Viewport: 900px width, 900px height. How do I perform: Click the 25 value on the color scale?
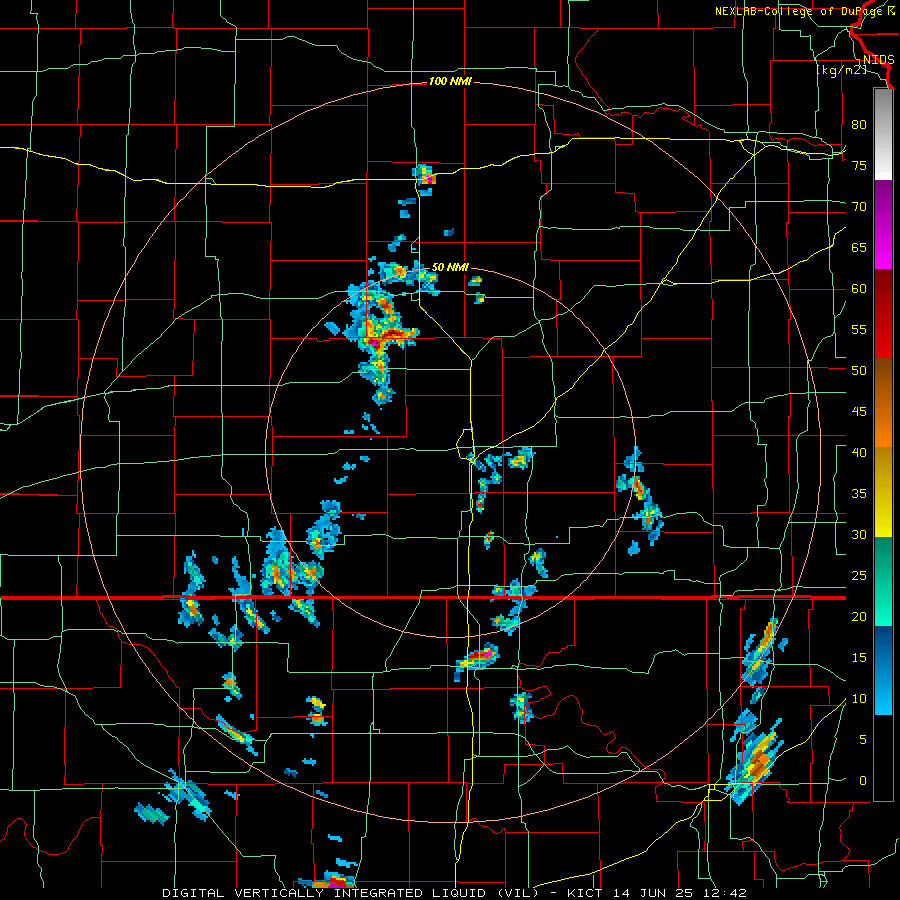859,576
